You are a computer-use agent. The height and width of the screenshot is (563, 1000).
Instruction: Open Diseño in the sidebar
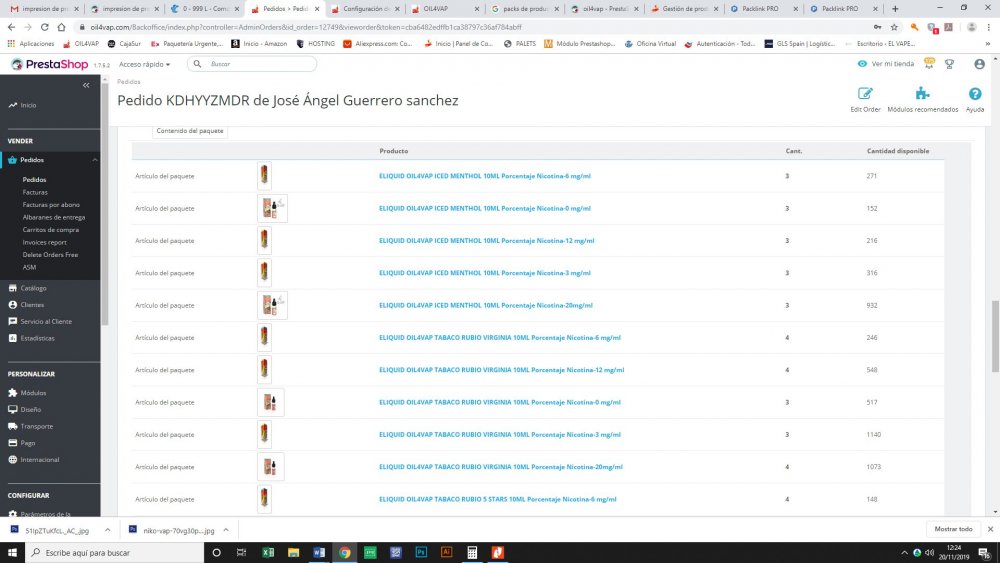(25, 409)
